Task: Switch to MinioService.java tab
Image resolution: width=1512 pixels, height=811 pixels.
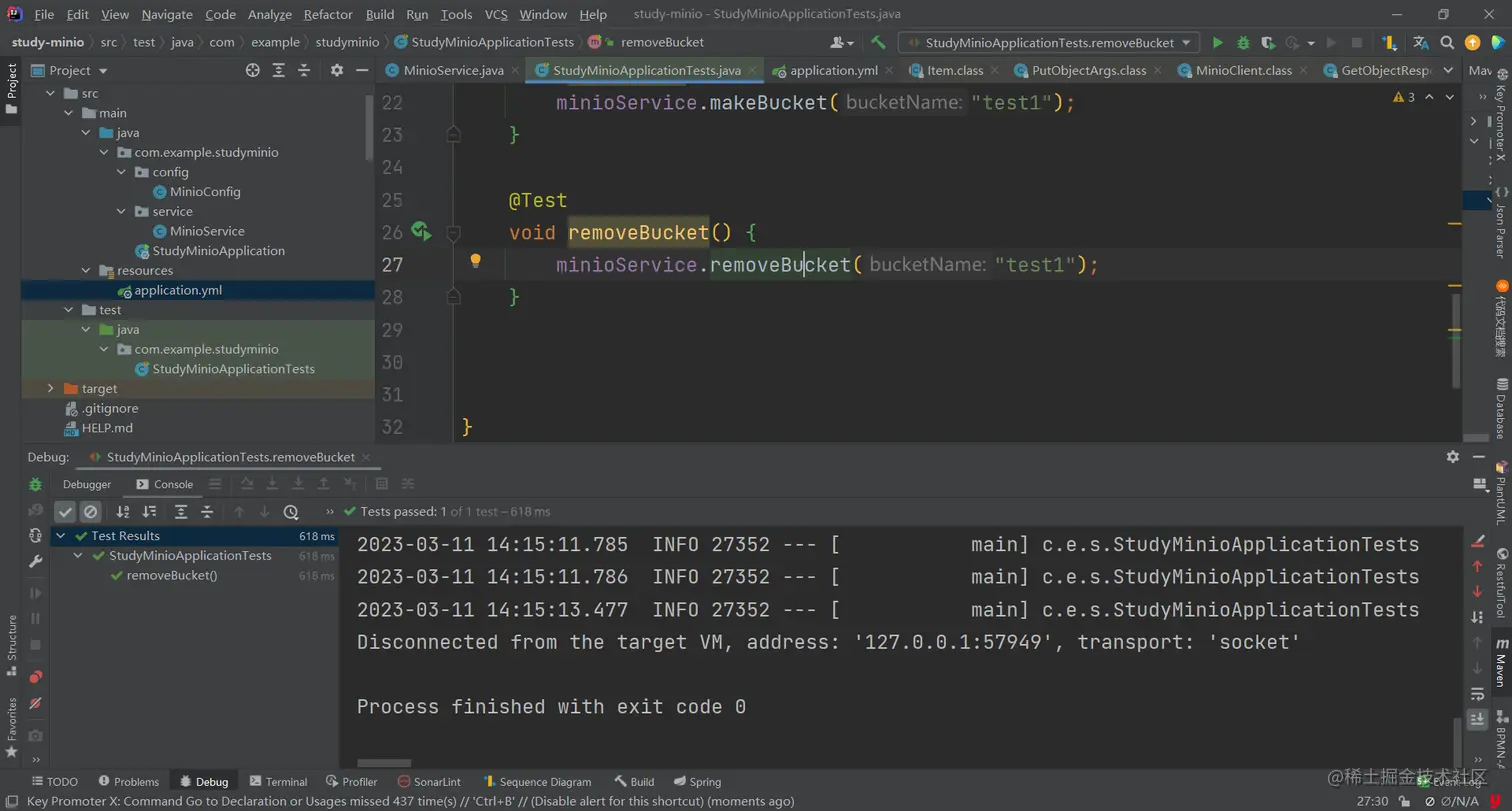Action: pos(453,70)
